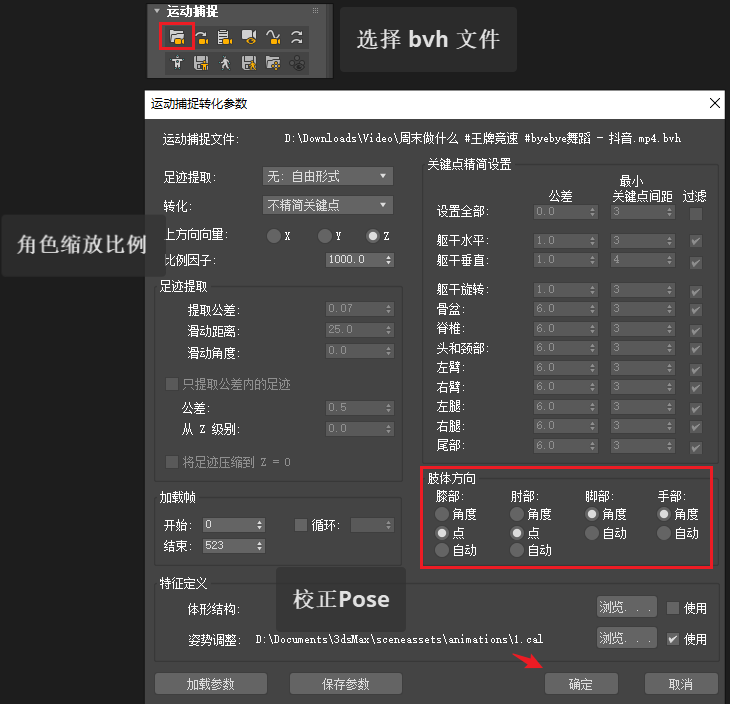This screenshot has width=730, height=704.
Task: Click the 结束 frame spinner arrows
Action: pos(260,546)
